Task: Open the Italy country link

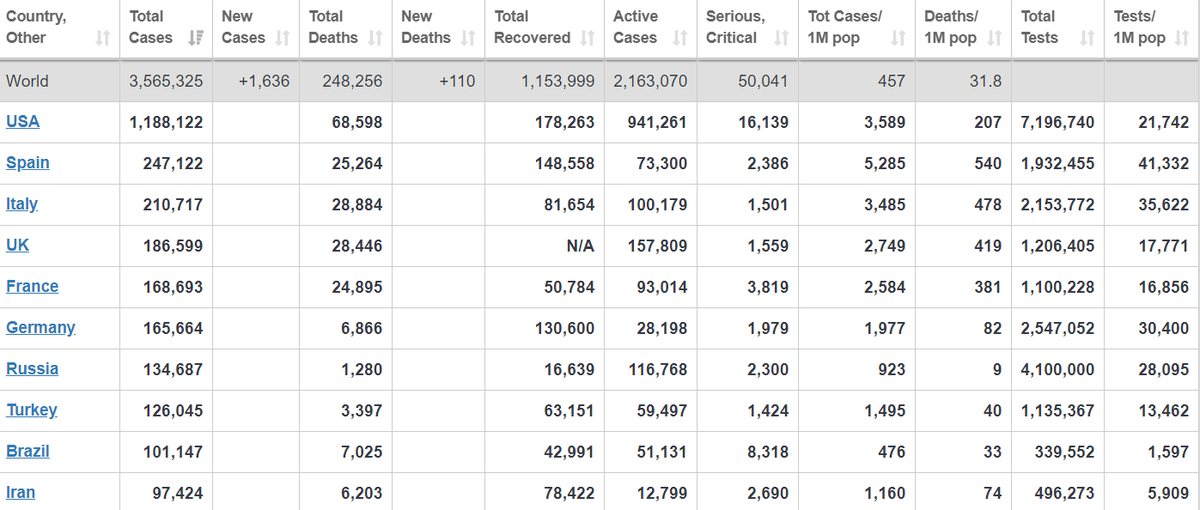Action: (22, 204)
